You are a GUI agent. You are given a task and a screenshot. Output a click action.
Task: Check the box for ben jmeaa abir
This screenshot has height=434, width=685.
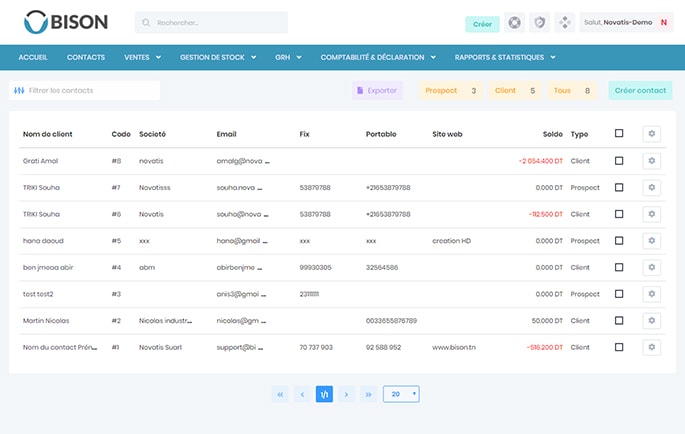(619, 267)
